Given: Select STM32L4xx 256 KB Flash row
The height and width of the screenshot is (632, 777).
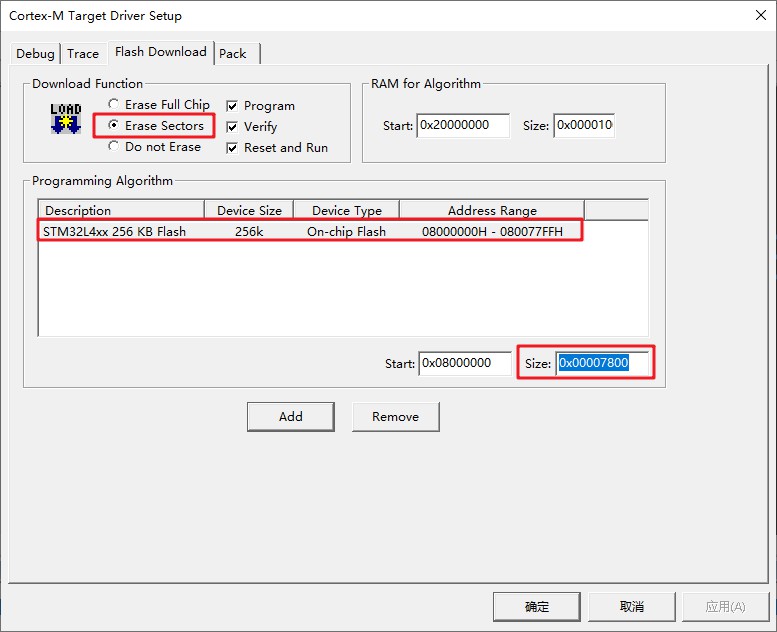Looking at the screenshot, I should (x=310, y=231).
